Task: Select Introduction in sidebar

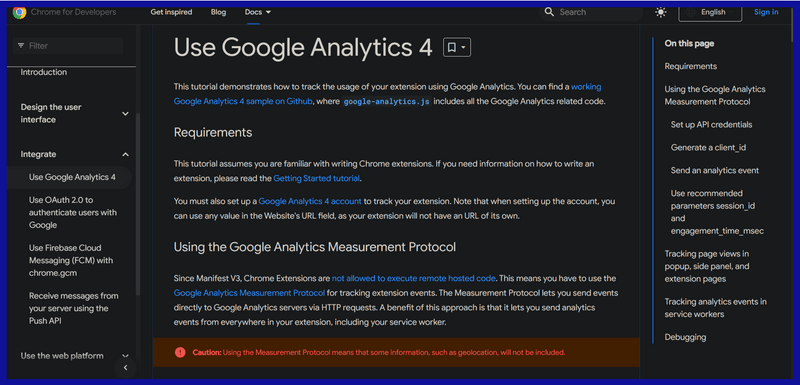Action: (x=44, y=72)
